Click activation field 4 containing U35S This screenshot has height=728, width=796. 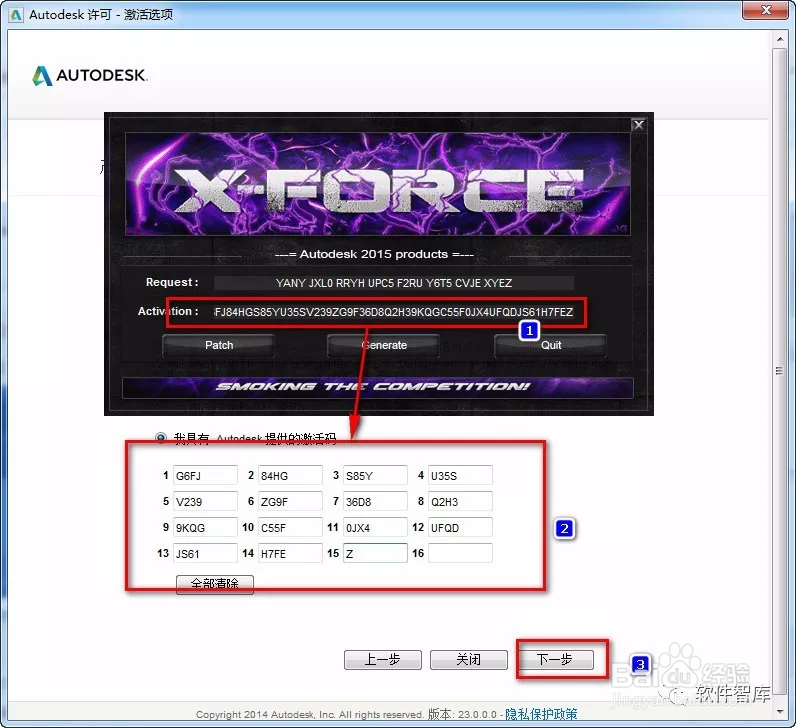click(460, 475)
